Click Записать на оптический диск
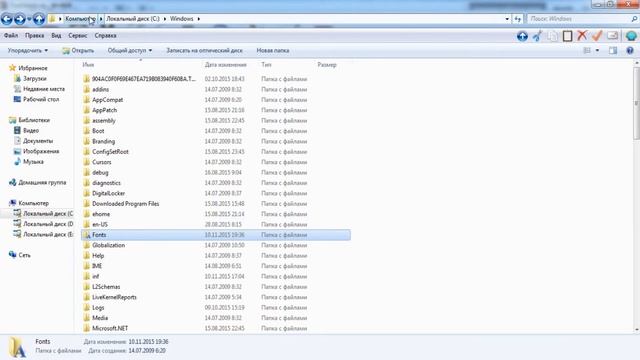 coord(204,51)
